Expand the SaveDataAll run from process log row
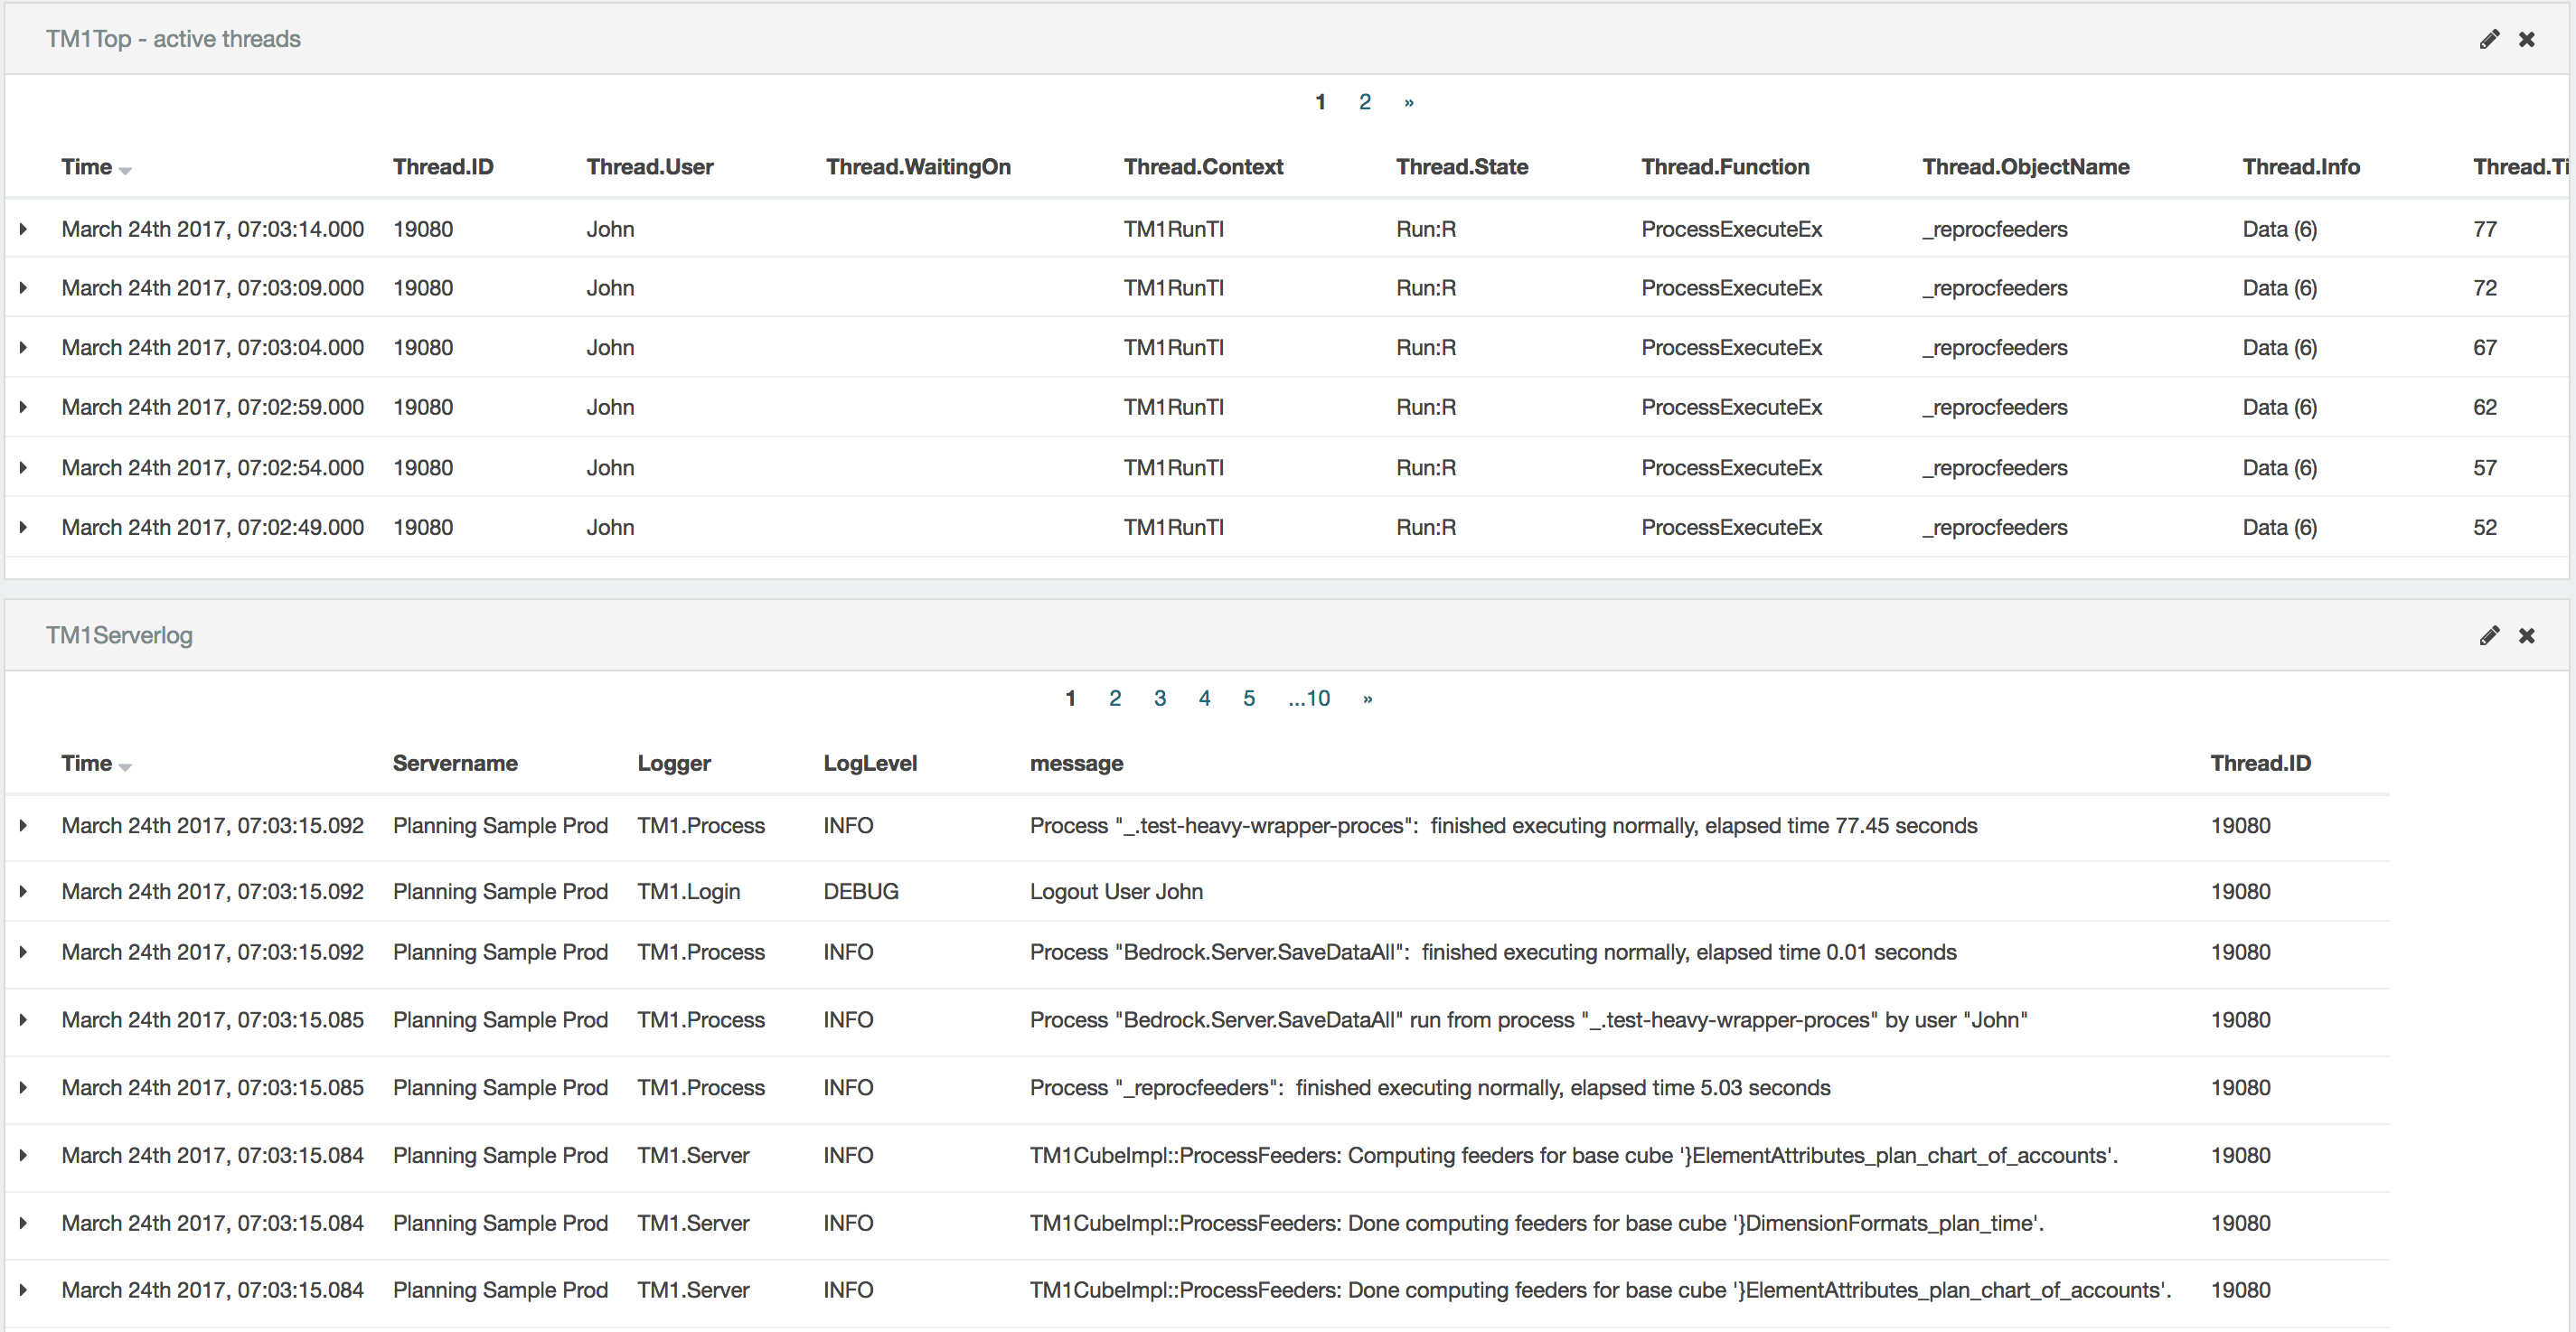 (23, 1019)
